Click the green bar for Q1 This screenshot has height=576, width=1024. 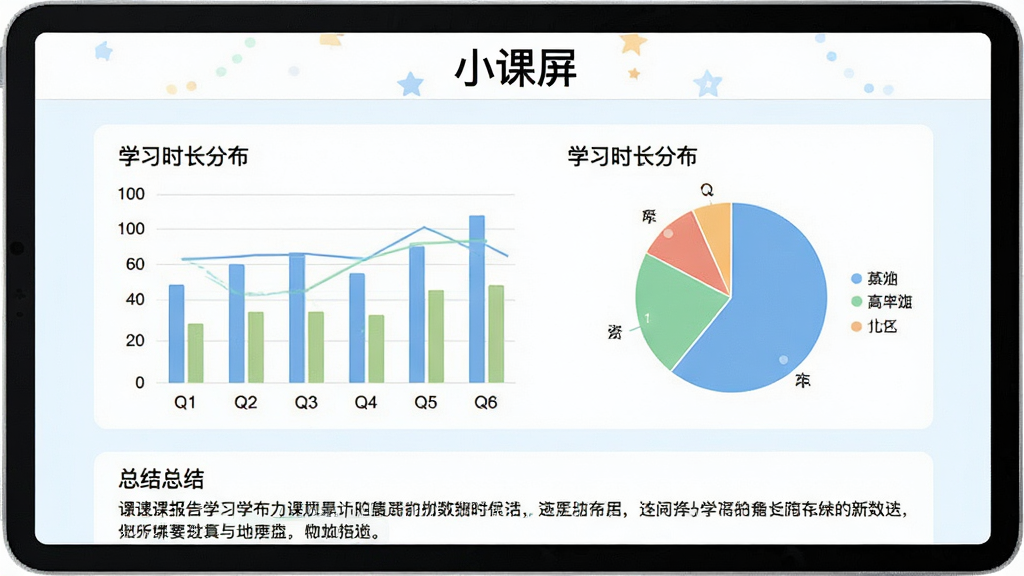(195, 353)
